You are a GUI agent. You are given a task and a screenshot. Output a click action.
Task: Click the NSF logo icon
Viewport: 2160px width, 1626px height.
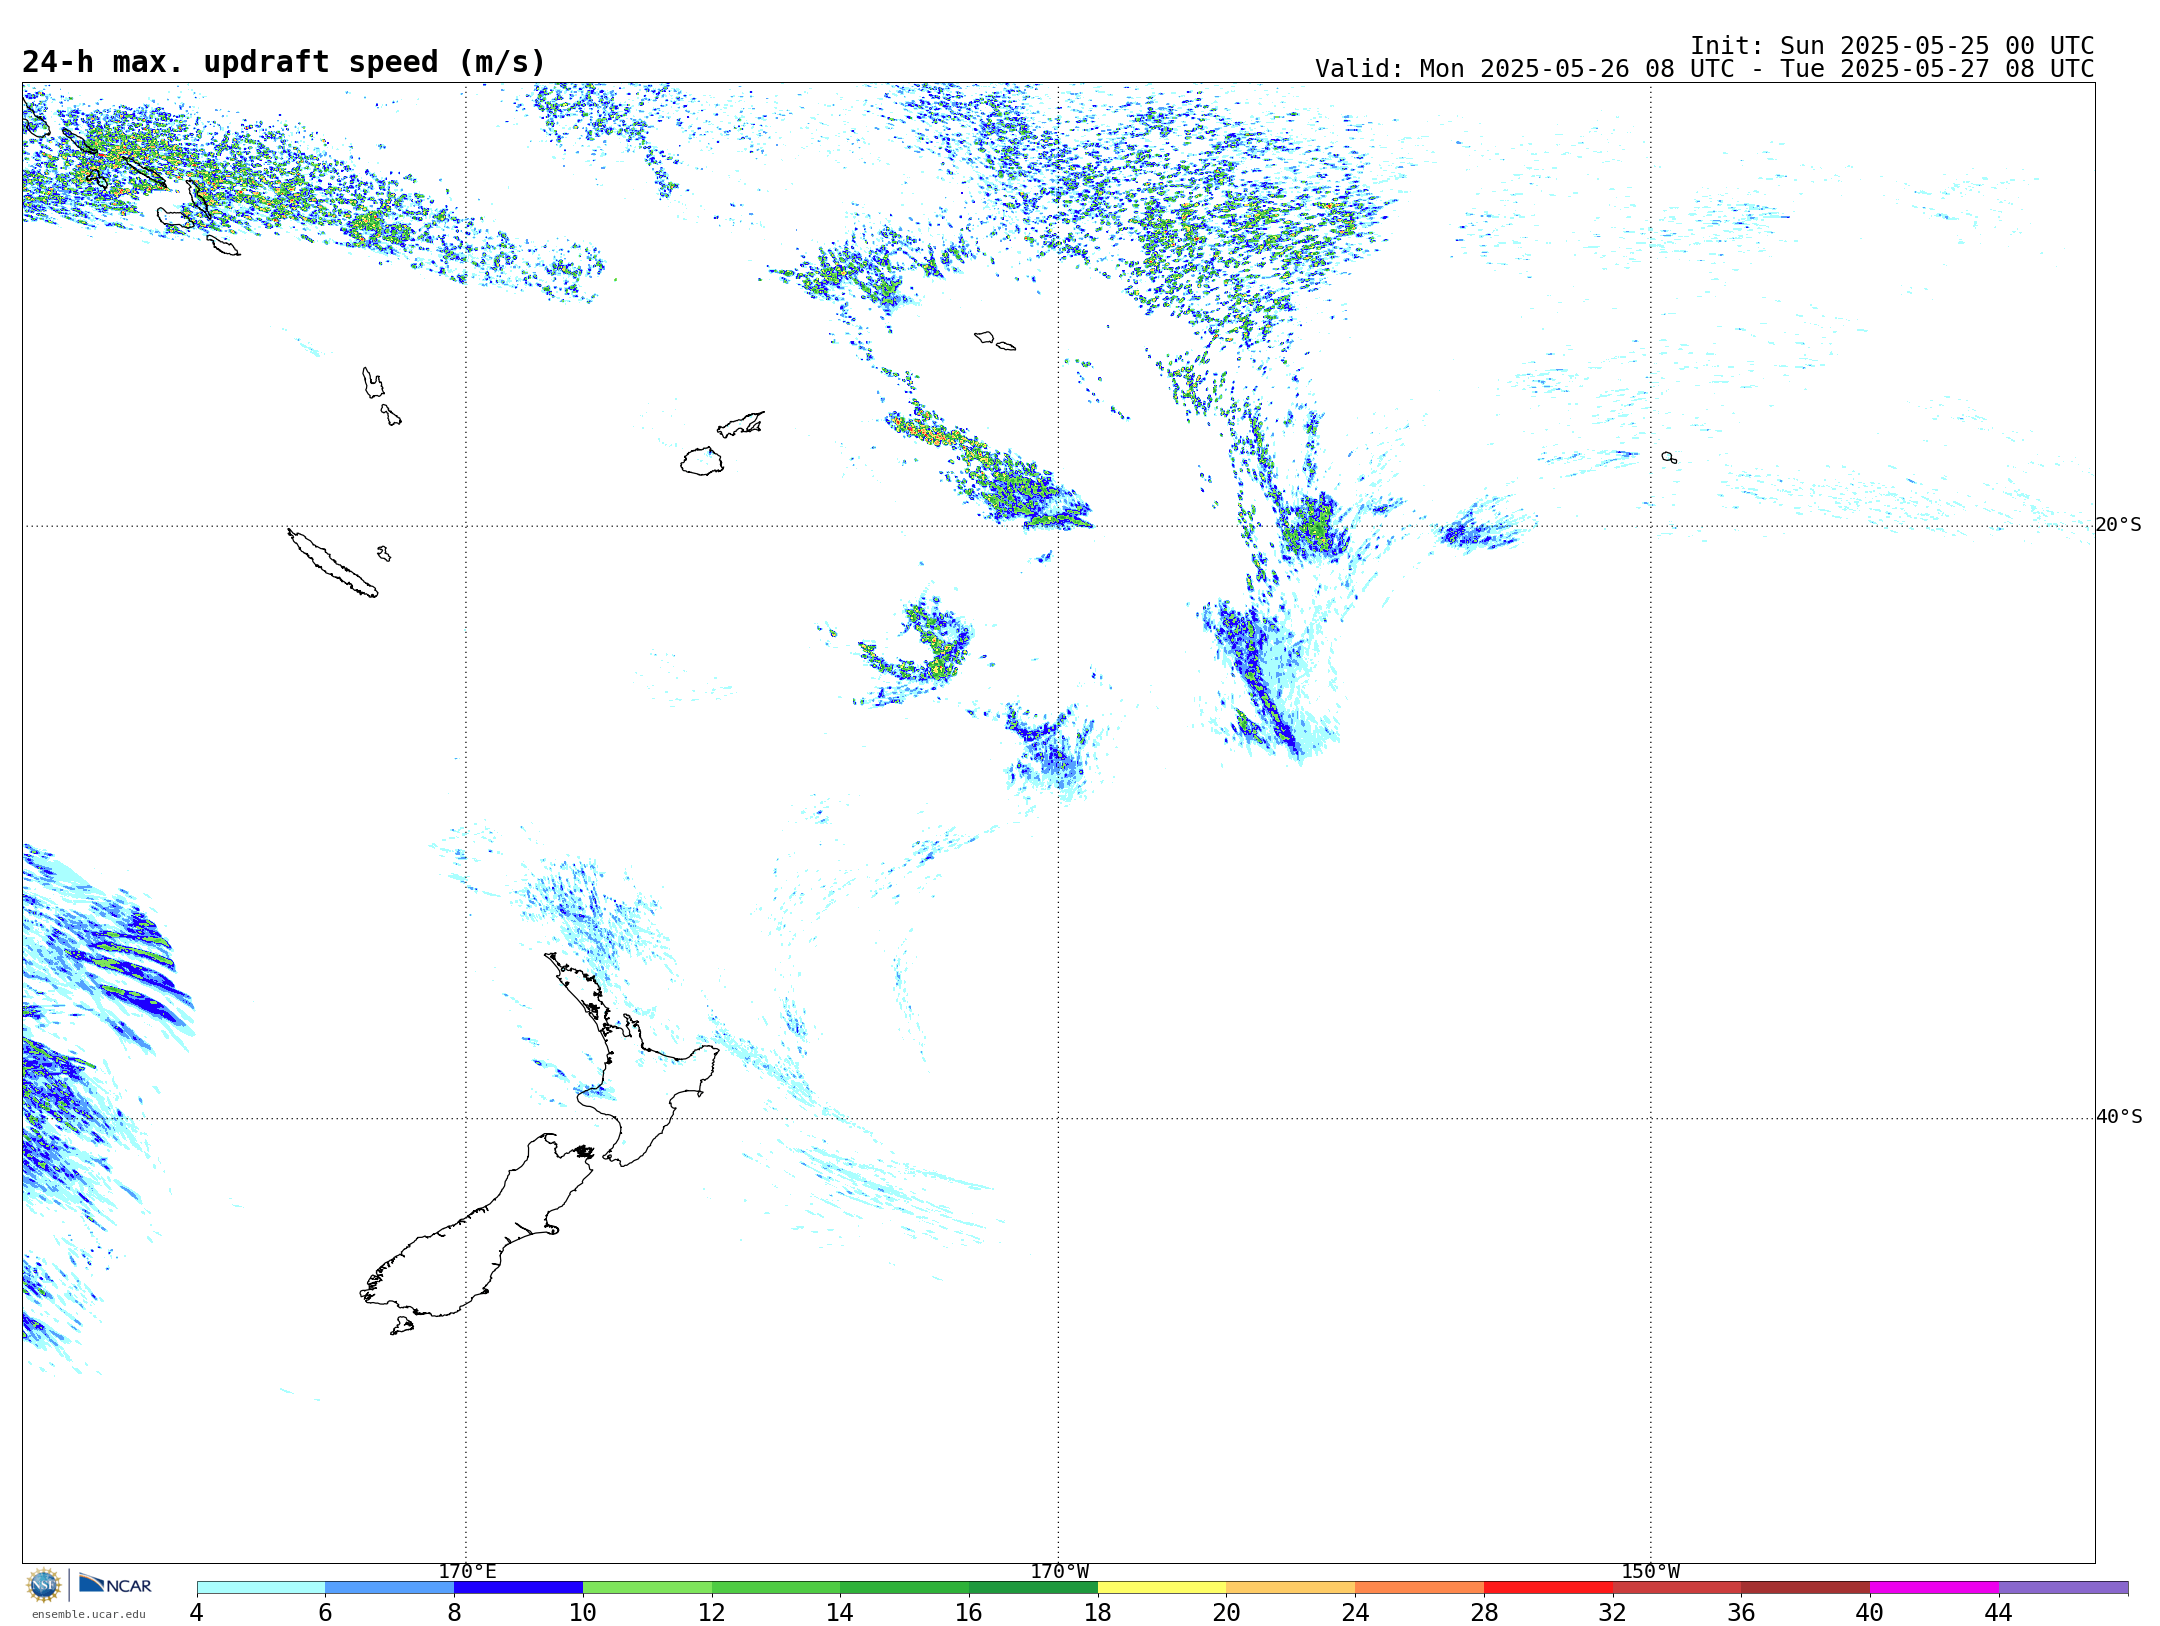pyautogui.click(x=43, y=1585)
